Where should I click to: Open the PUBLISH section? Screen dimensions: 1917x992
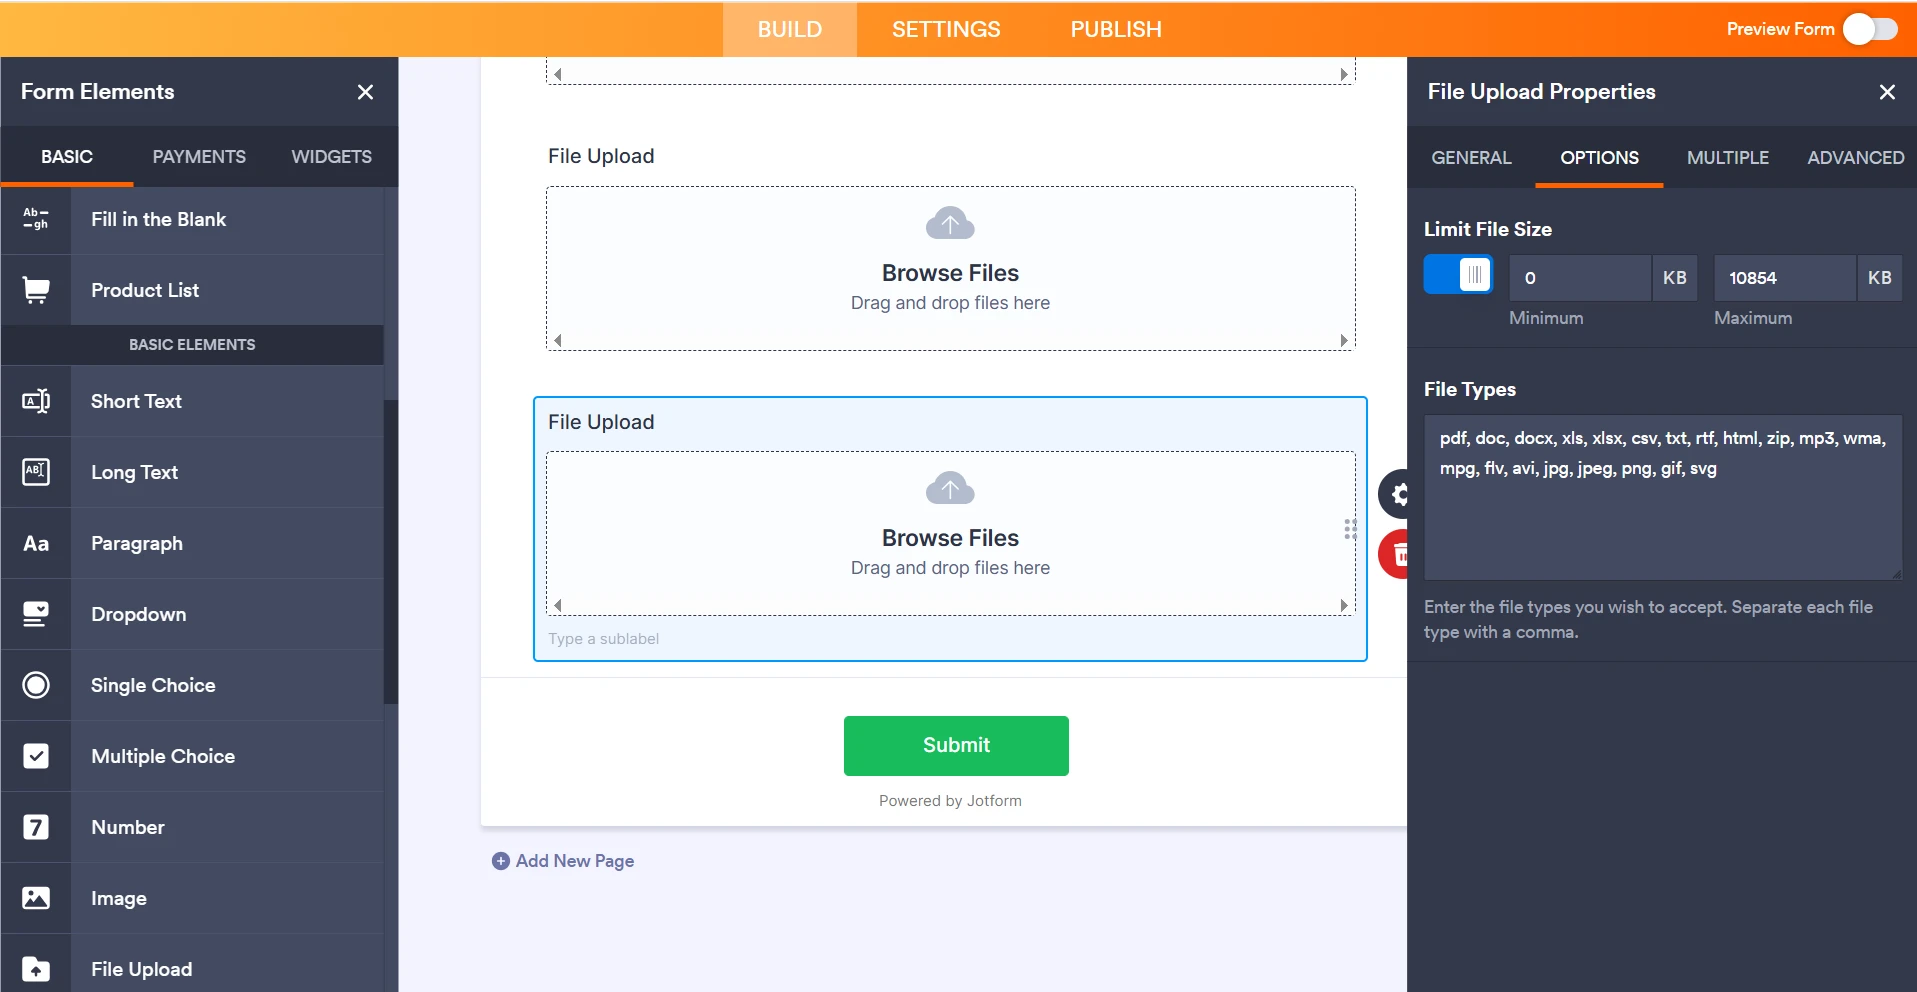[x=1115, y=29]
